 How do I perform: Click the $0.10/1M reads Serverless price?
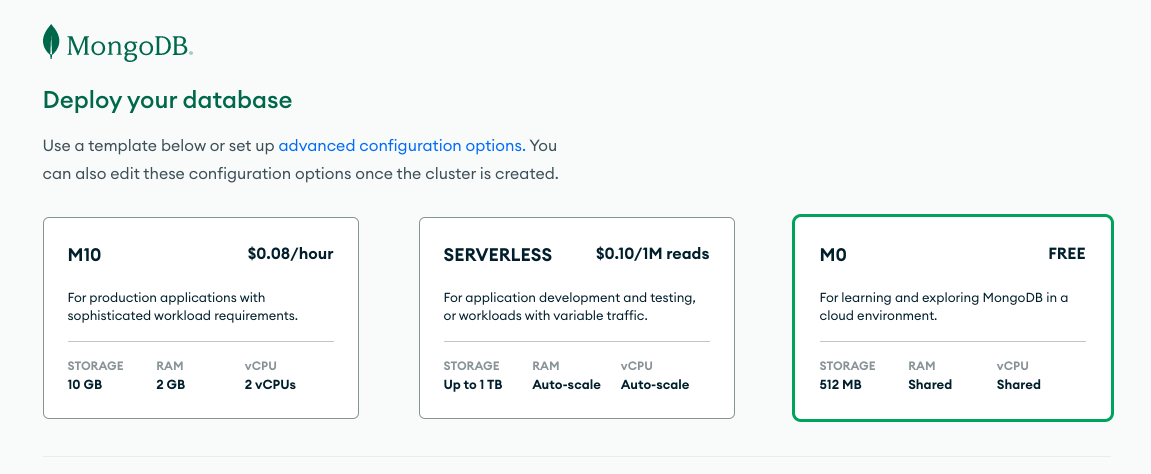pyautogui.click(x=652, y=254)
